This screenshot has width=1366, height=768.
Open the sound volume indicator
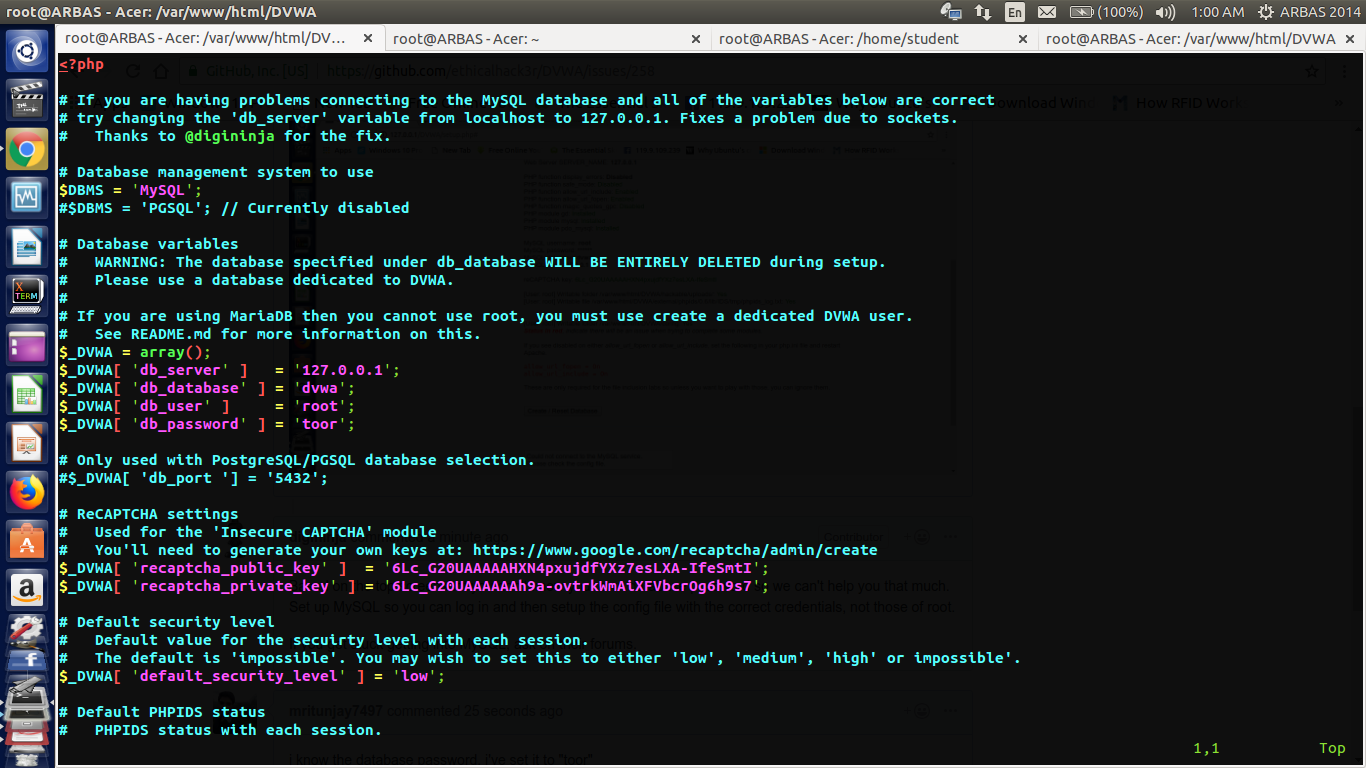point(1165,12)
